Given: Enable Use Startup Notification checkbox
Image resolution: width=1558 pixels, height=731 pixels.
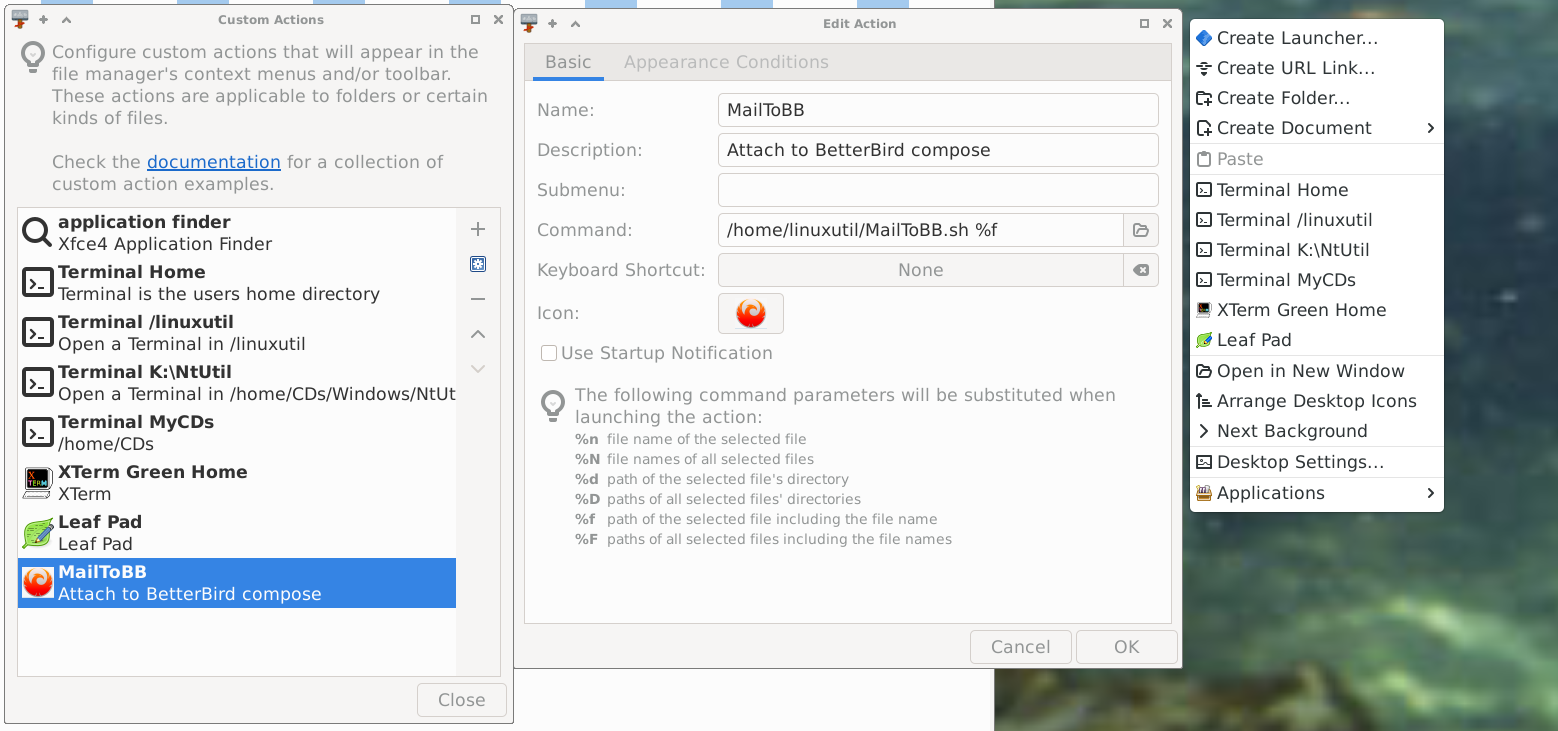Looking at the screenshot, I should [549, 353].
